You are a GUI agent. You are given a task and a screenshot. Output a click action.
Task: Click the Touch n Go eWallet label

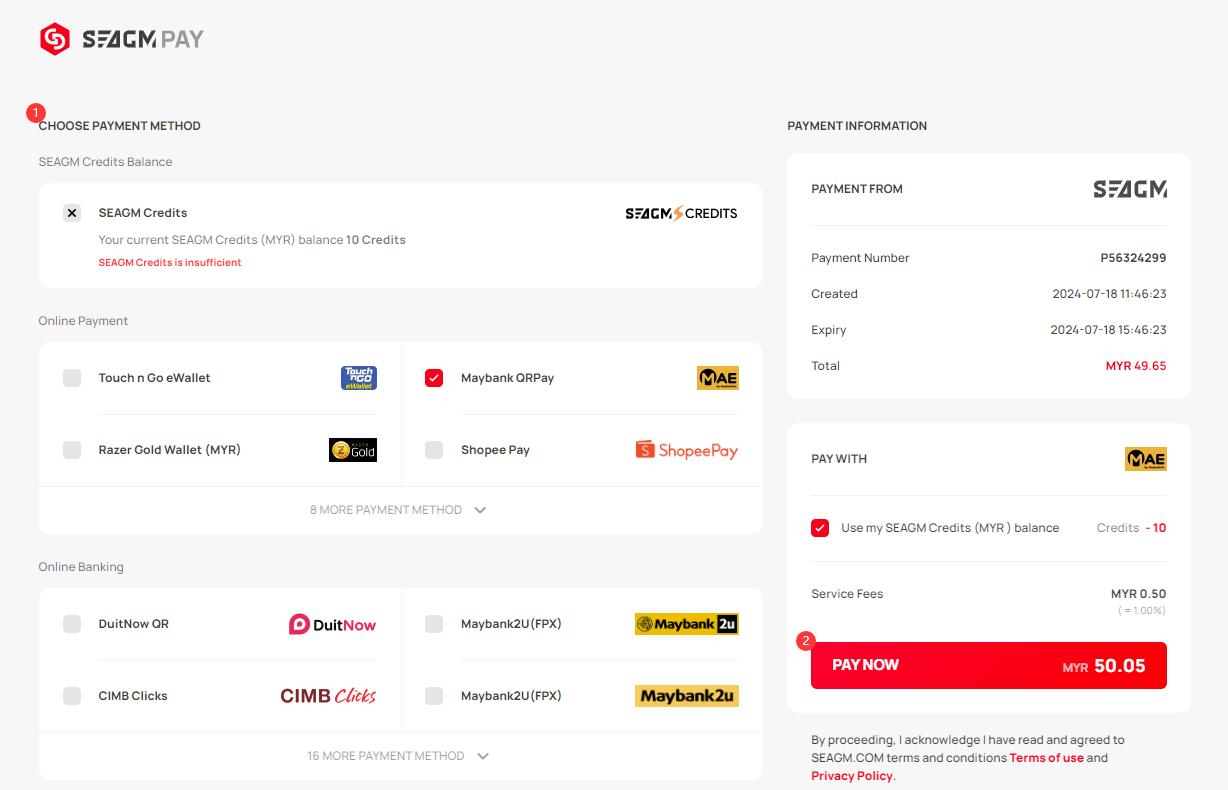pos(155,378)
